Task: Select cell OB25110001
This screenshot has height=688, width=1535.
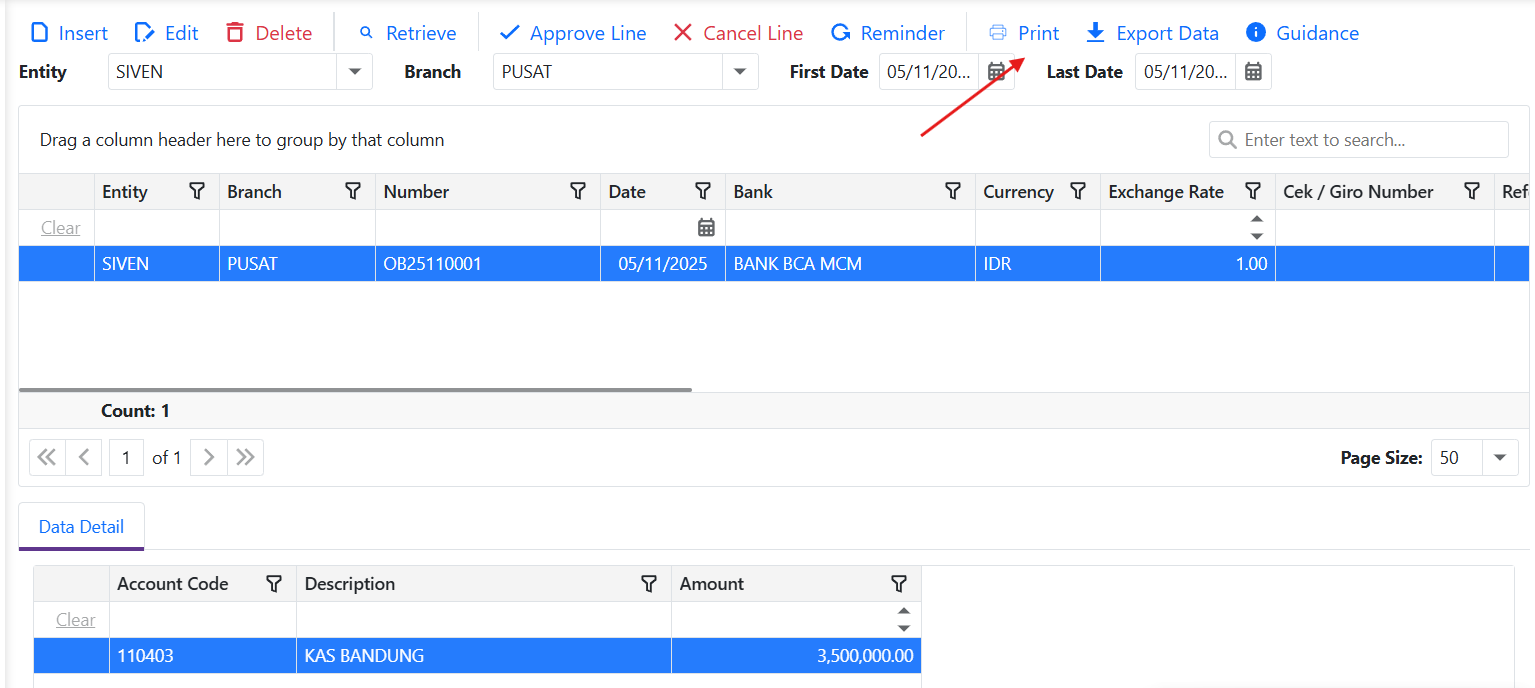Action: point(488,264)
